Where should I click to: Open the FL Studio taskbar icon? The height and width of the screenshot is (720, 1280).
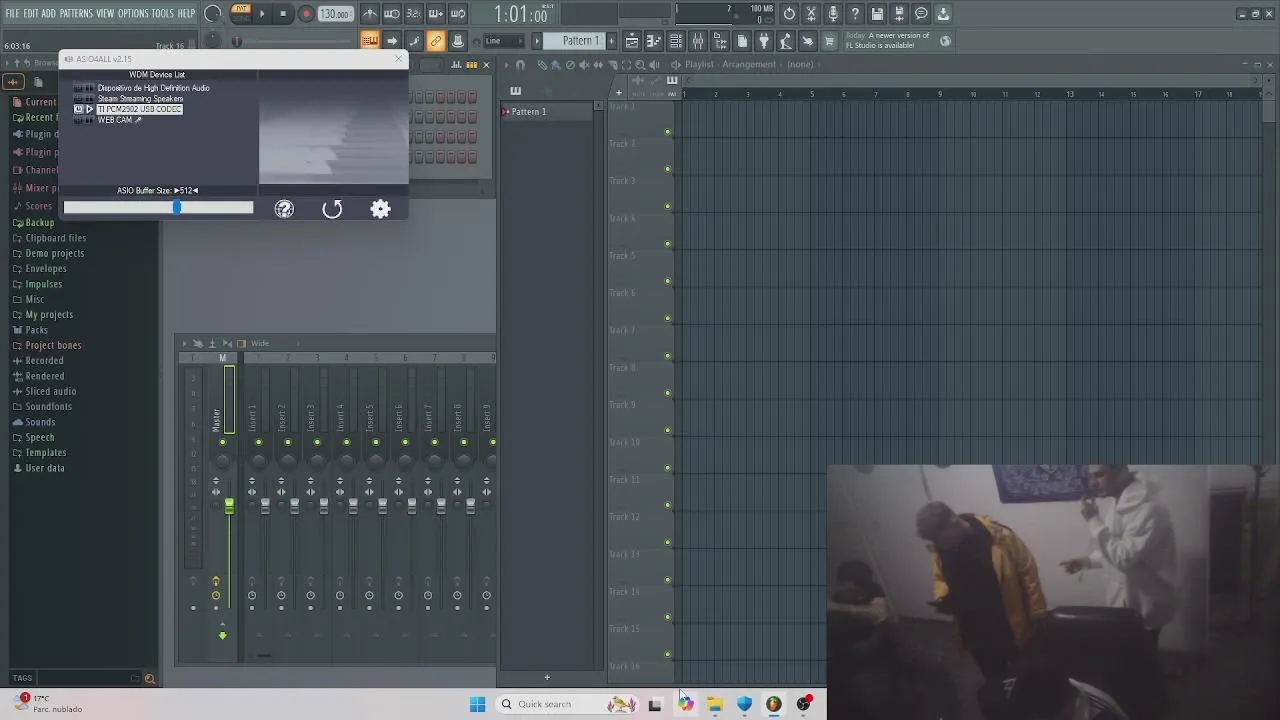773,704
